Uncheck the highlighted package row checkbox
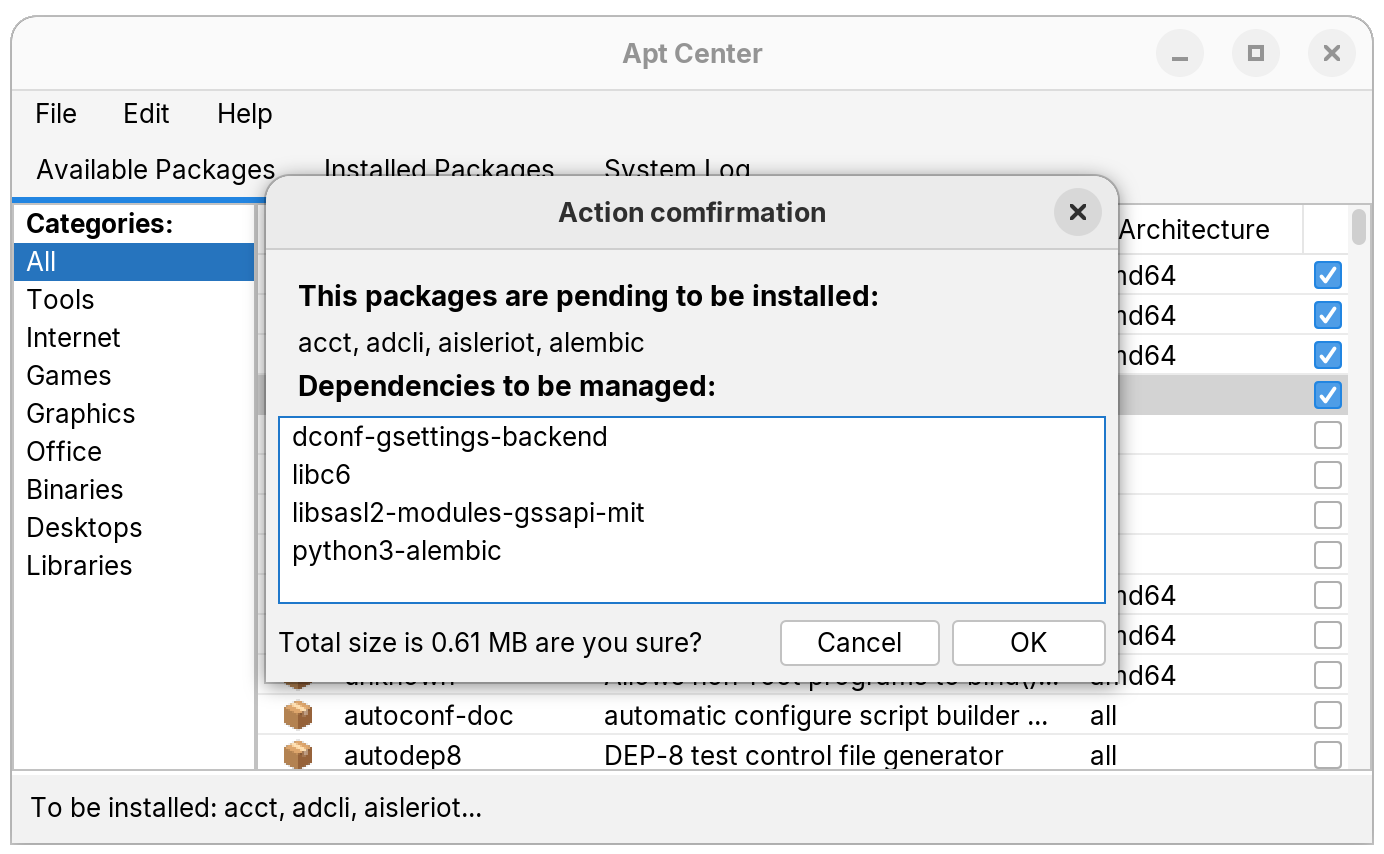Viewport: 1384px width, 854px height. (1327, 395)
